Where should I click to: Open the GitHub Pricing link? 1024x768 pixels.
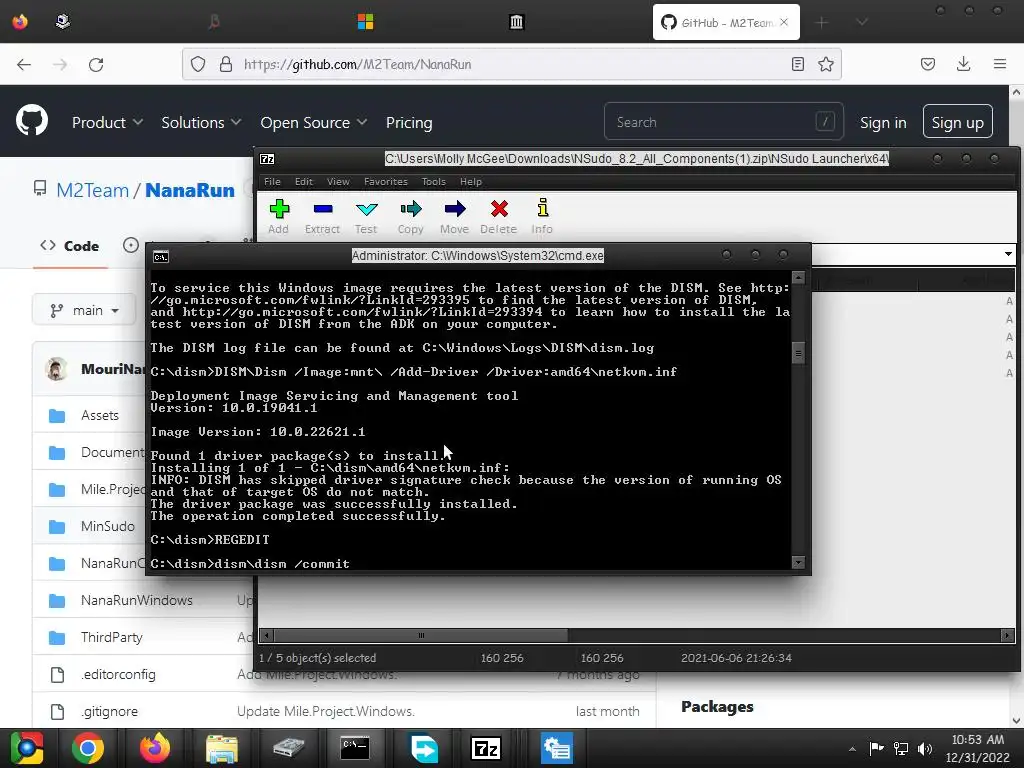(x=409, y=122)
